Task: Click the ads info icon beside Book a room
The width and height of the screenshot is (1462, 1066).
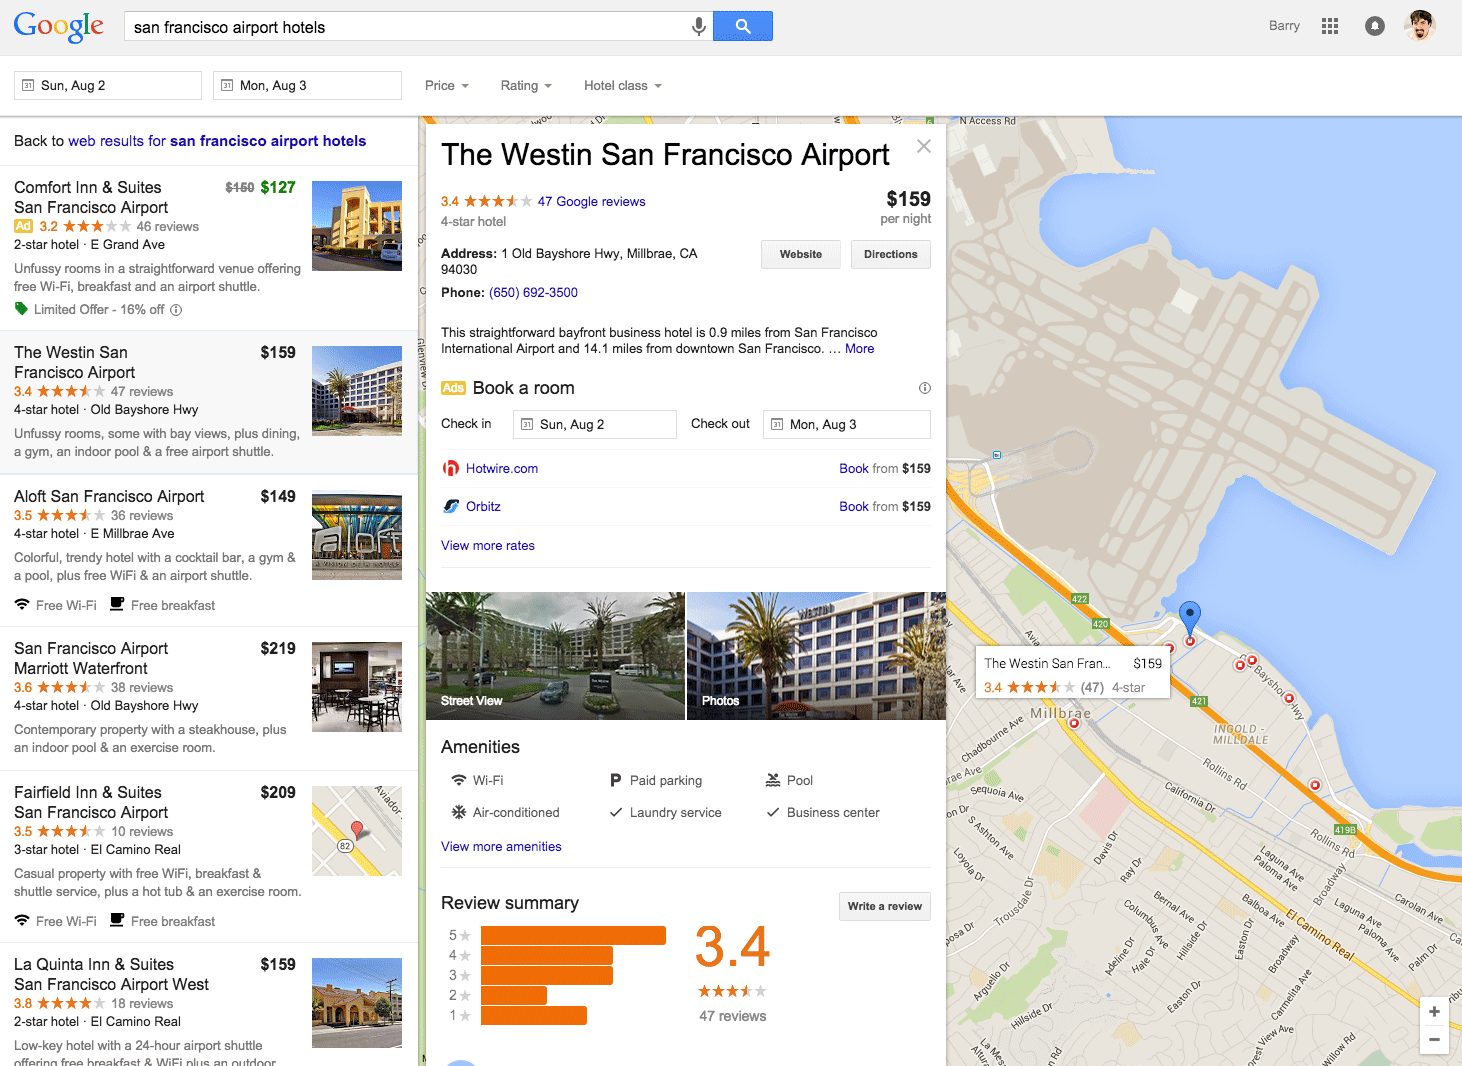Action: (x=924, y=388)
